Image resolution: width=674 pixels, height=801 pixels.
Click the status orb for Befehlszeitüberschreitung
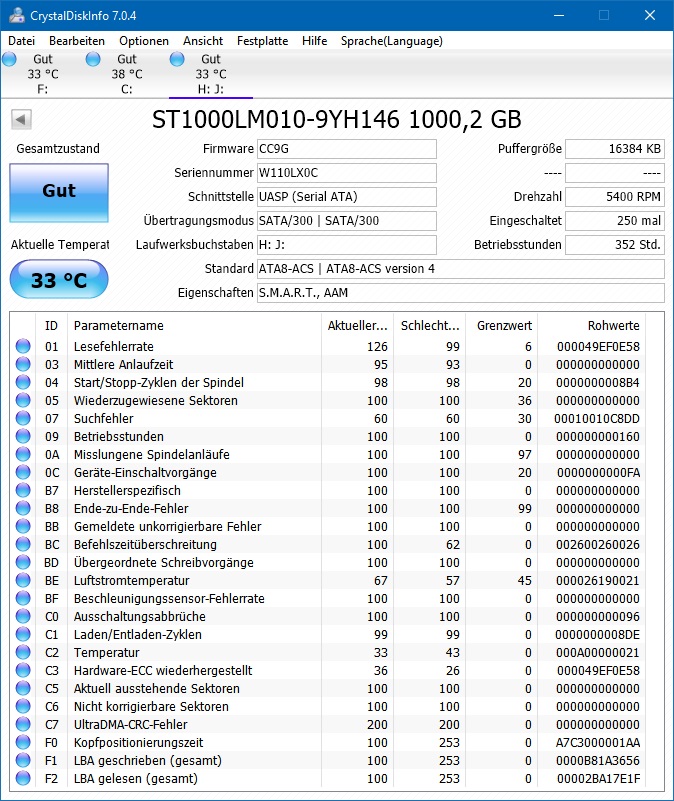23,545
